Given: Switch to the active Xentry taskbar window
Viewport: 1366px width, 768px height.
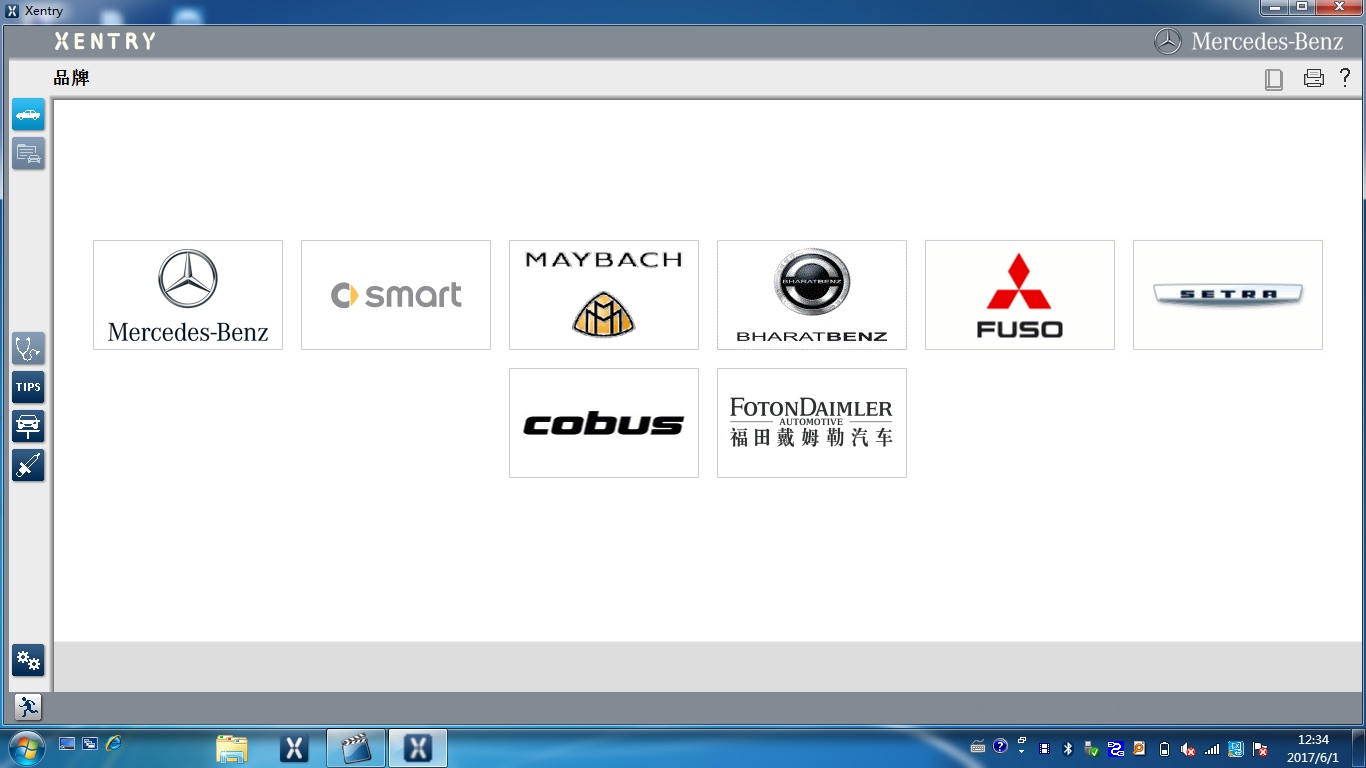Looking at the screenshot, I should 418,748.
